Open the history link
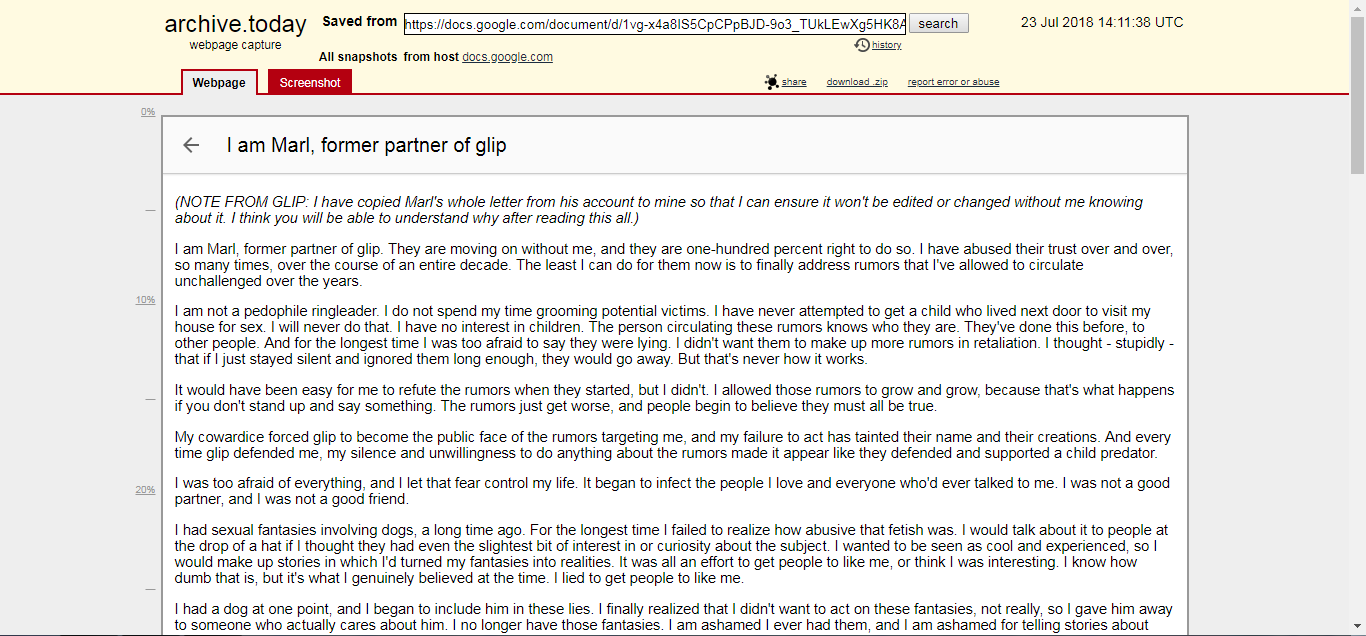 [x=886, y=45]
